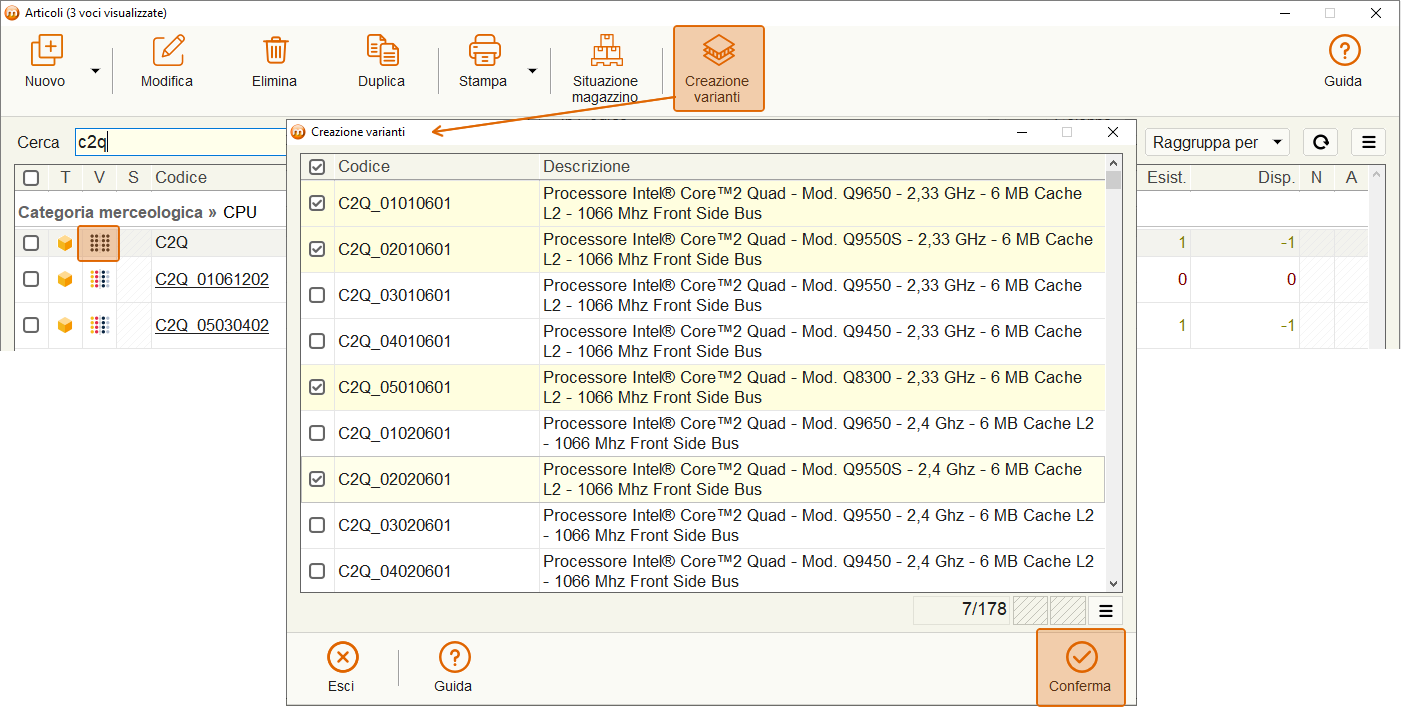
Task: Open the variants dialog hamburger menu
Action: (x=1106, y=611)
